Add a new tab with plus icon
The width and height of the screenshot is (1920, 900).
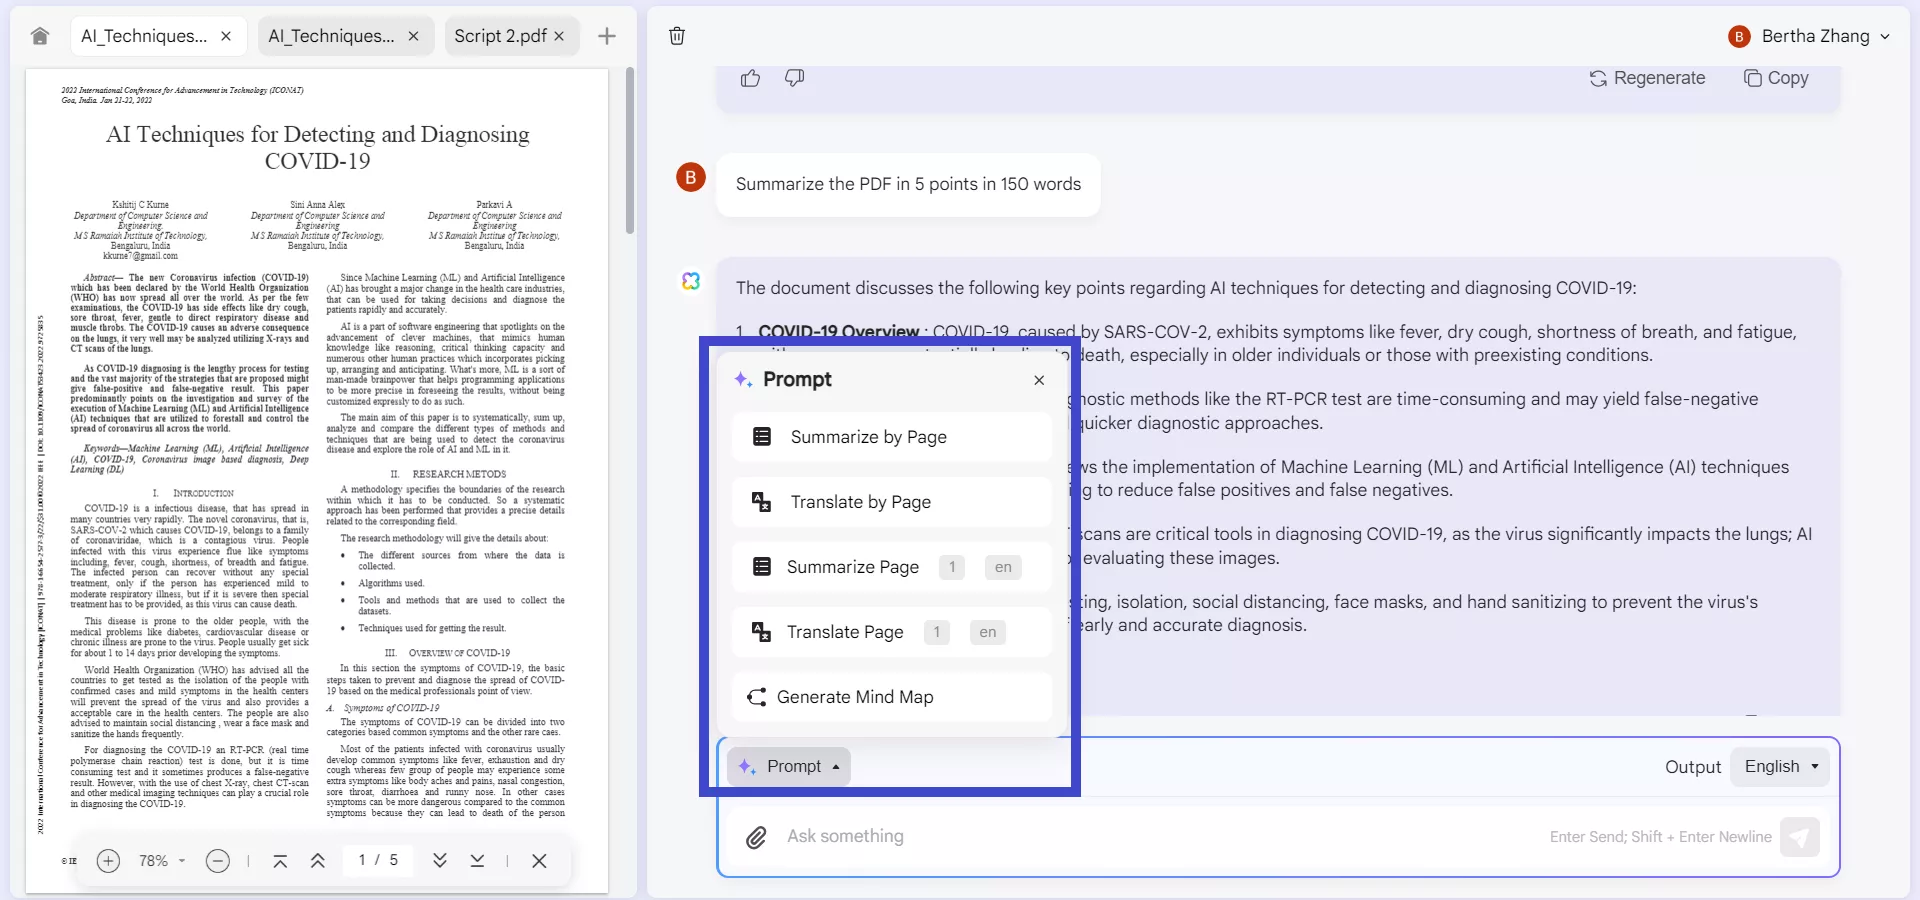pyautogui.click(x=606, y=36)
